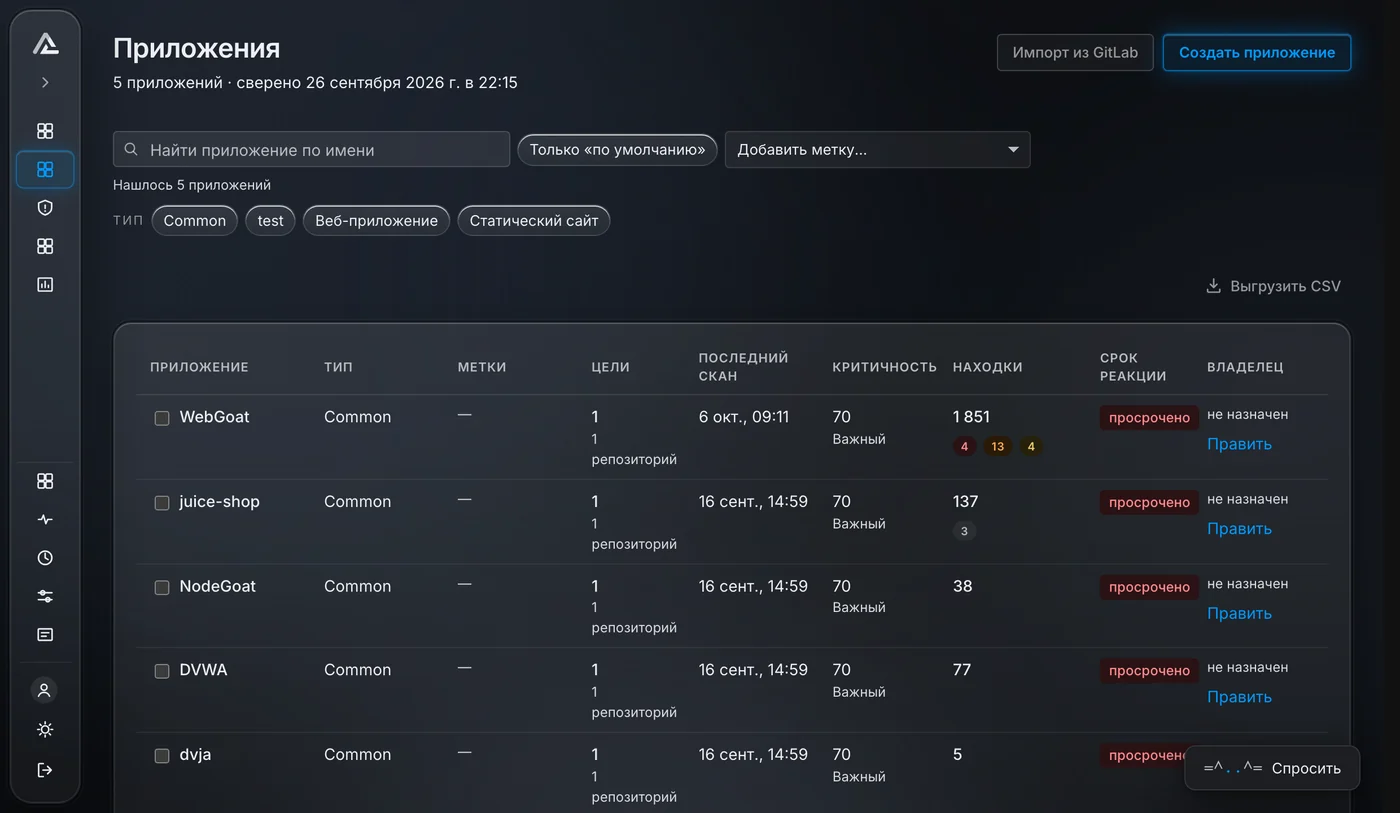Open the highlighted active grid sidebar icon
The image size is (1400, 813).
(x=45, y=169)
